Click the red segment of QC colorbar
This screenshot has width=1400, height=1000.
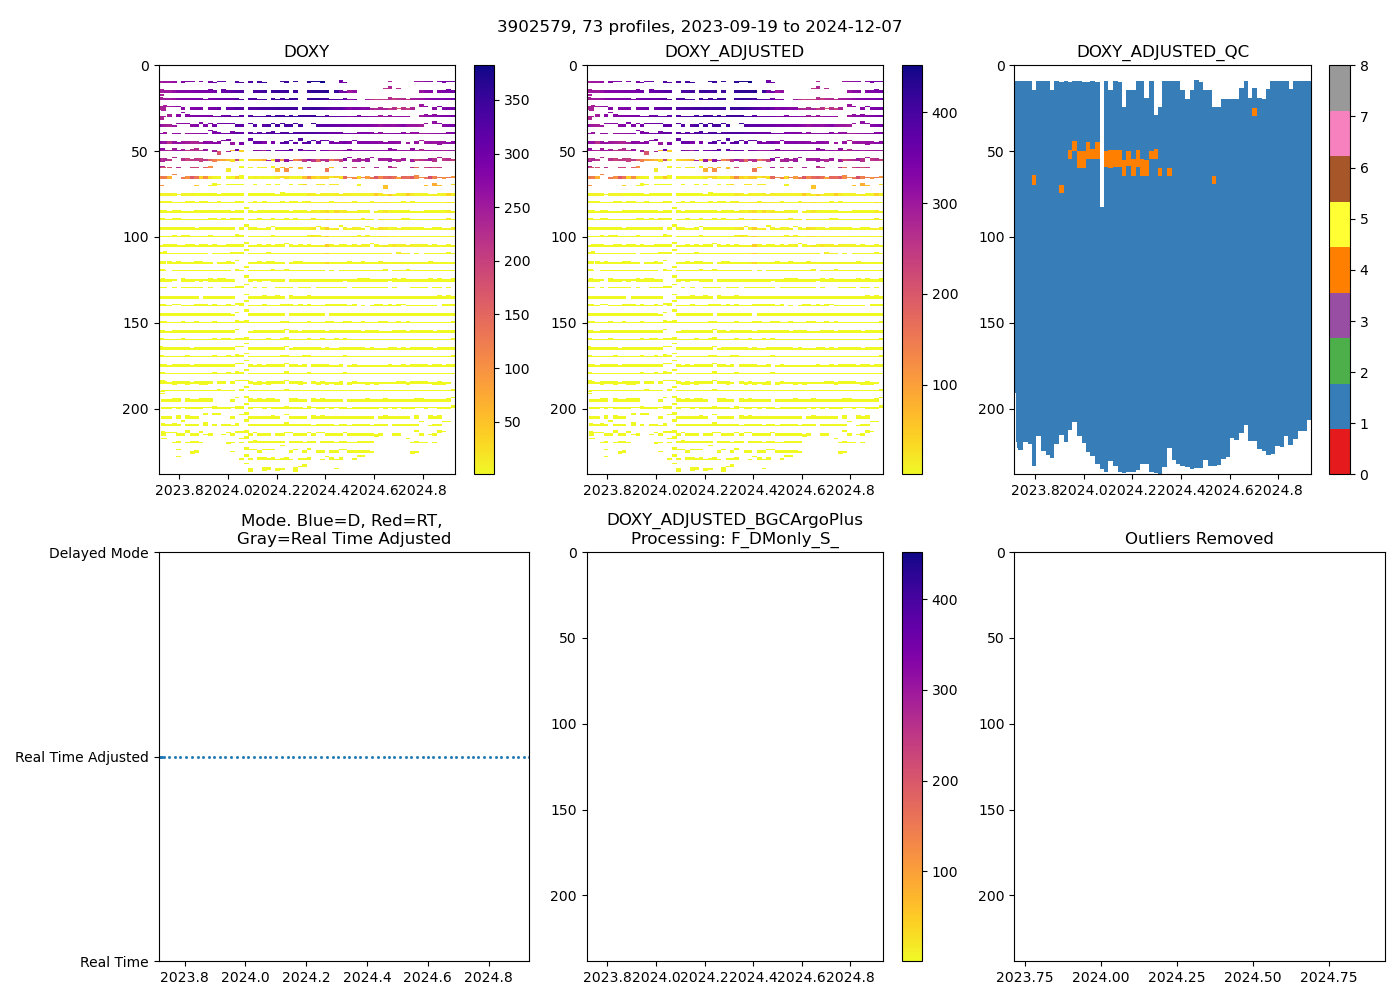pos(1339,452)
